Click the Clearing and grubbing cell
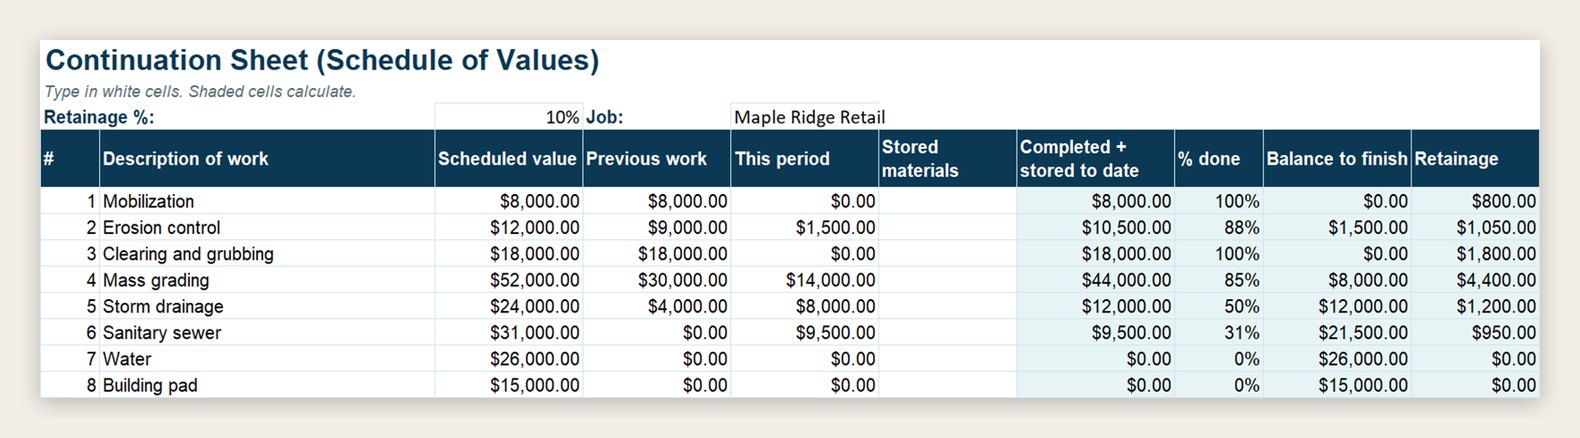The height and width of the screenshot is (438, 1580). click(267, 253)
